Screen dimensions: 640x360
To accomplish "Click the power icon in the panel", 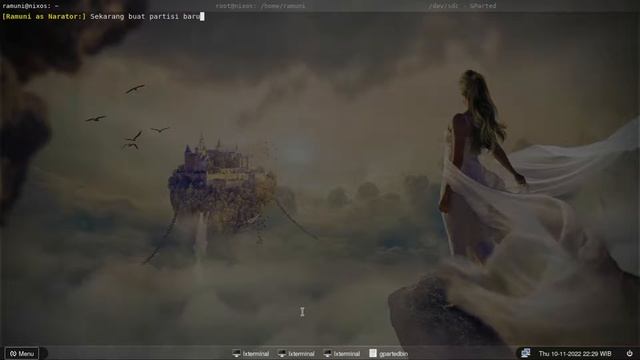I will 629,353.
